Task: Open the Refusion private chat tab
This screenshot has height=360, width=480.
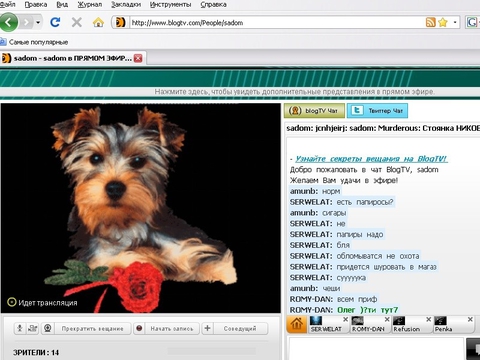Action: pos(408,325)
